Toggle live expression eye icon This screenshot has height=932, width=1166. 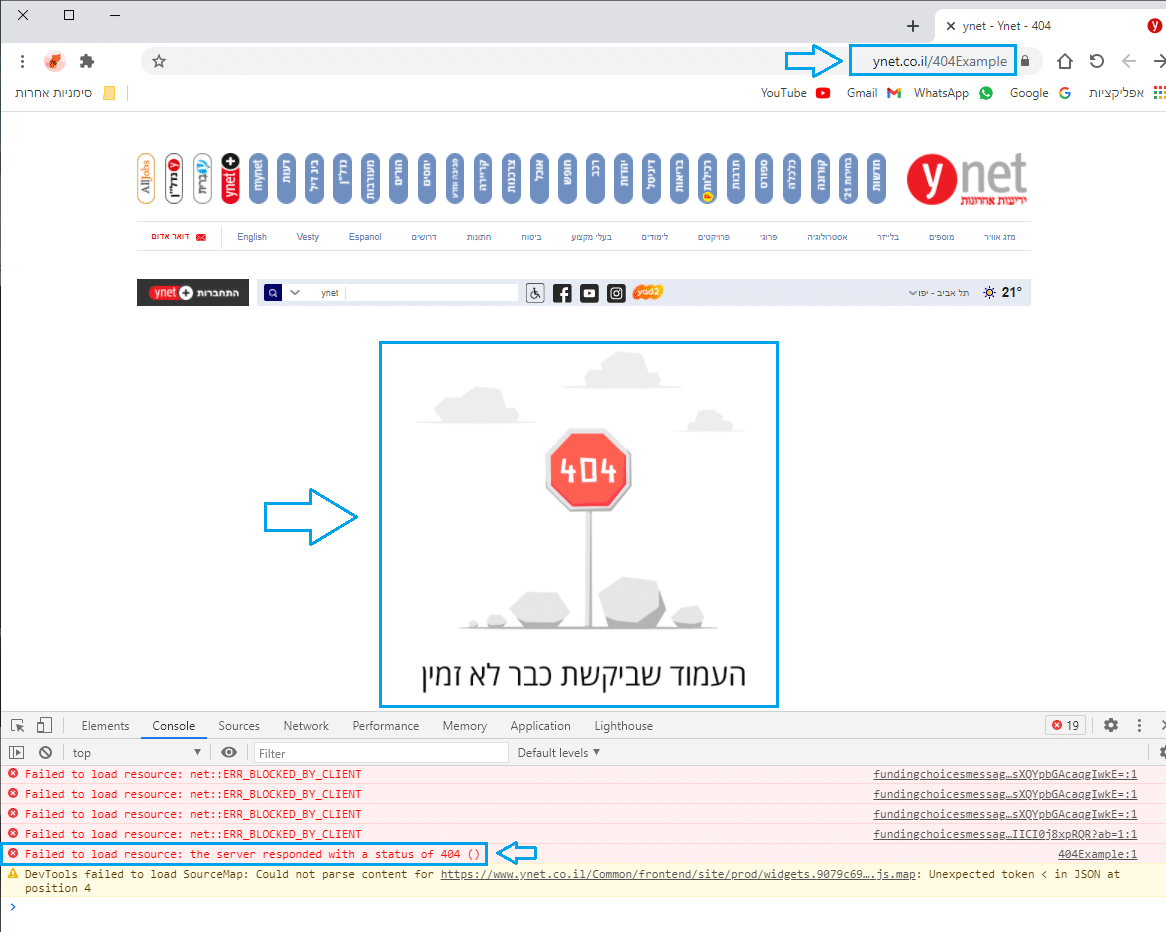(229, 753)
